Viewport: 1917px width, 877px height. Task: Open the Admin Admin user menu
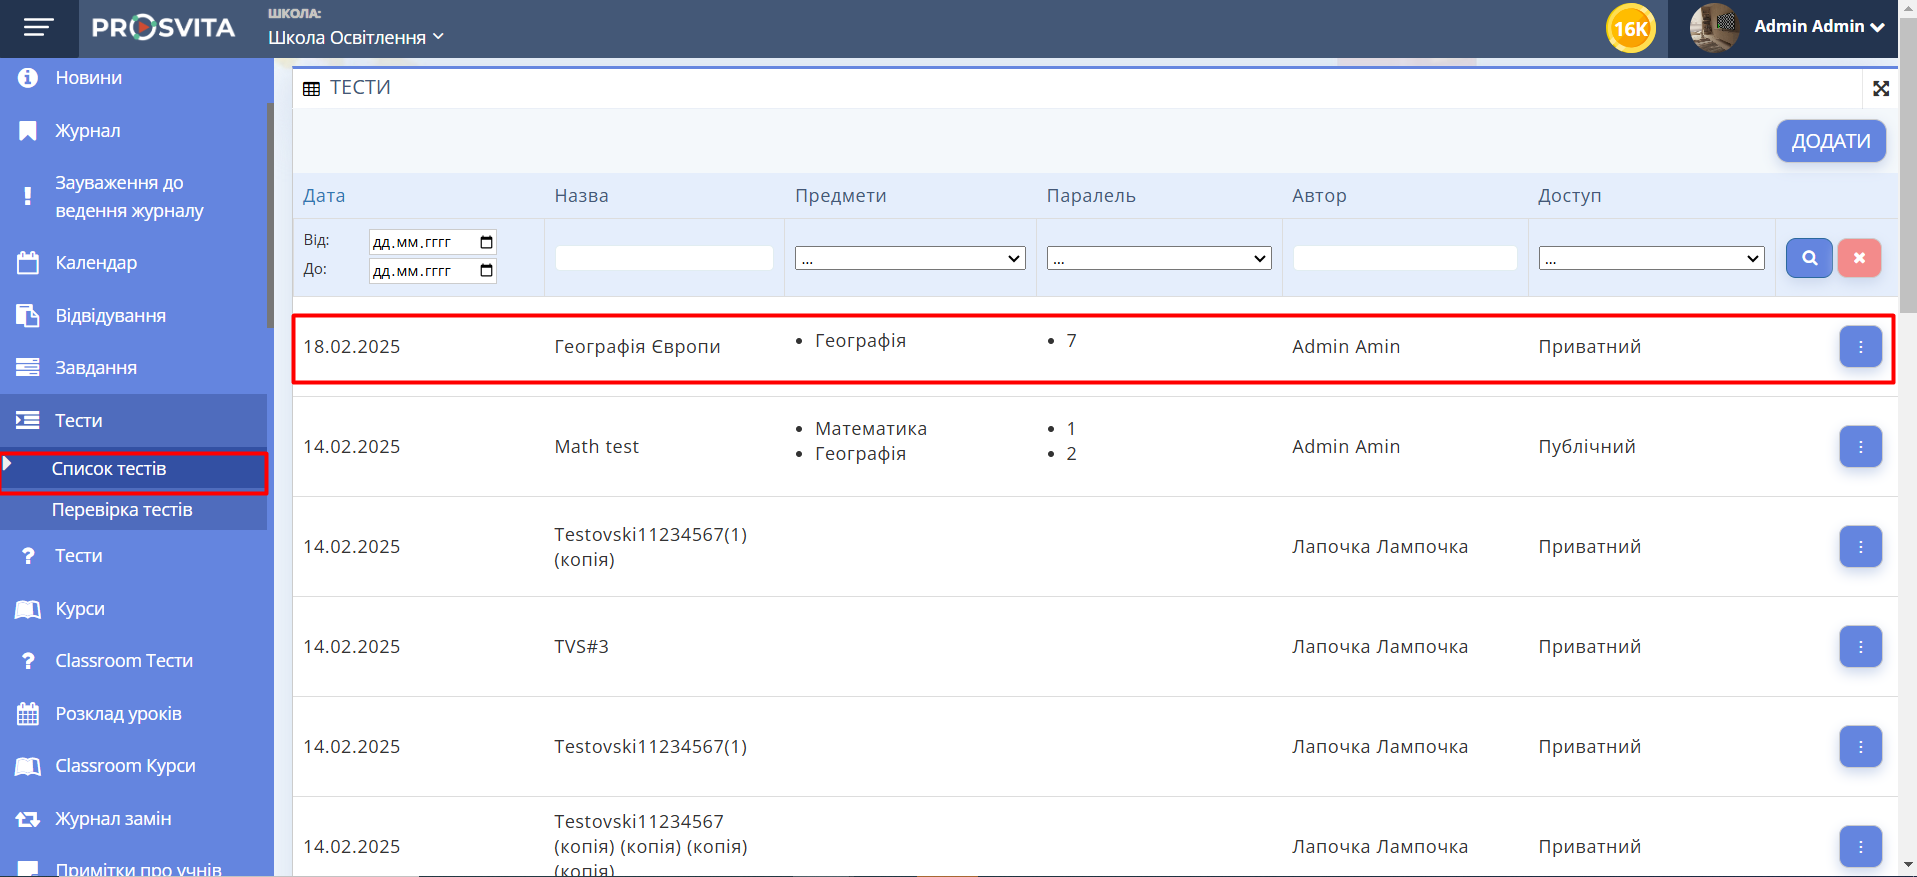tap(1818, 27)
